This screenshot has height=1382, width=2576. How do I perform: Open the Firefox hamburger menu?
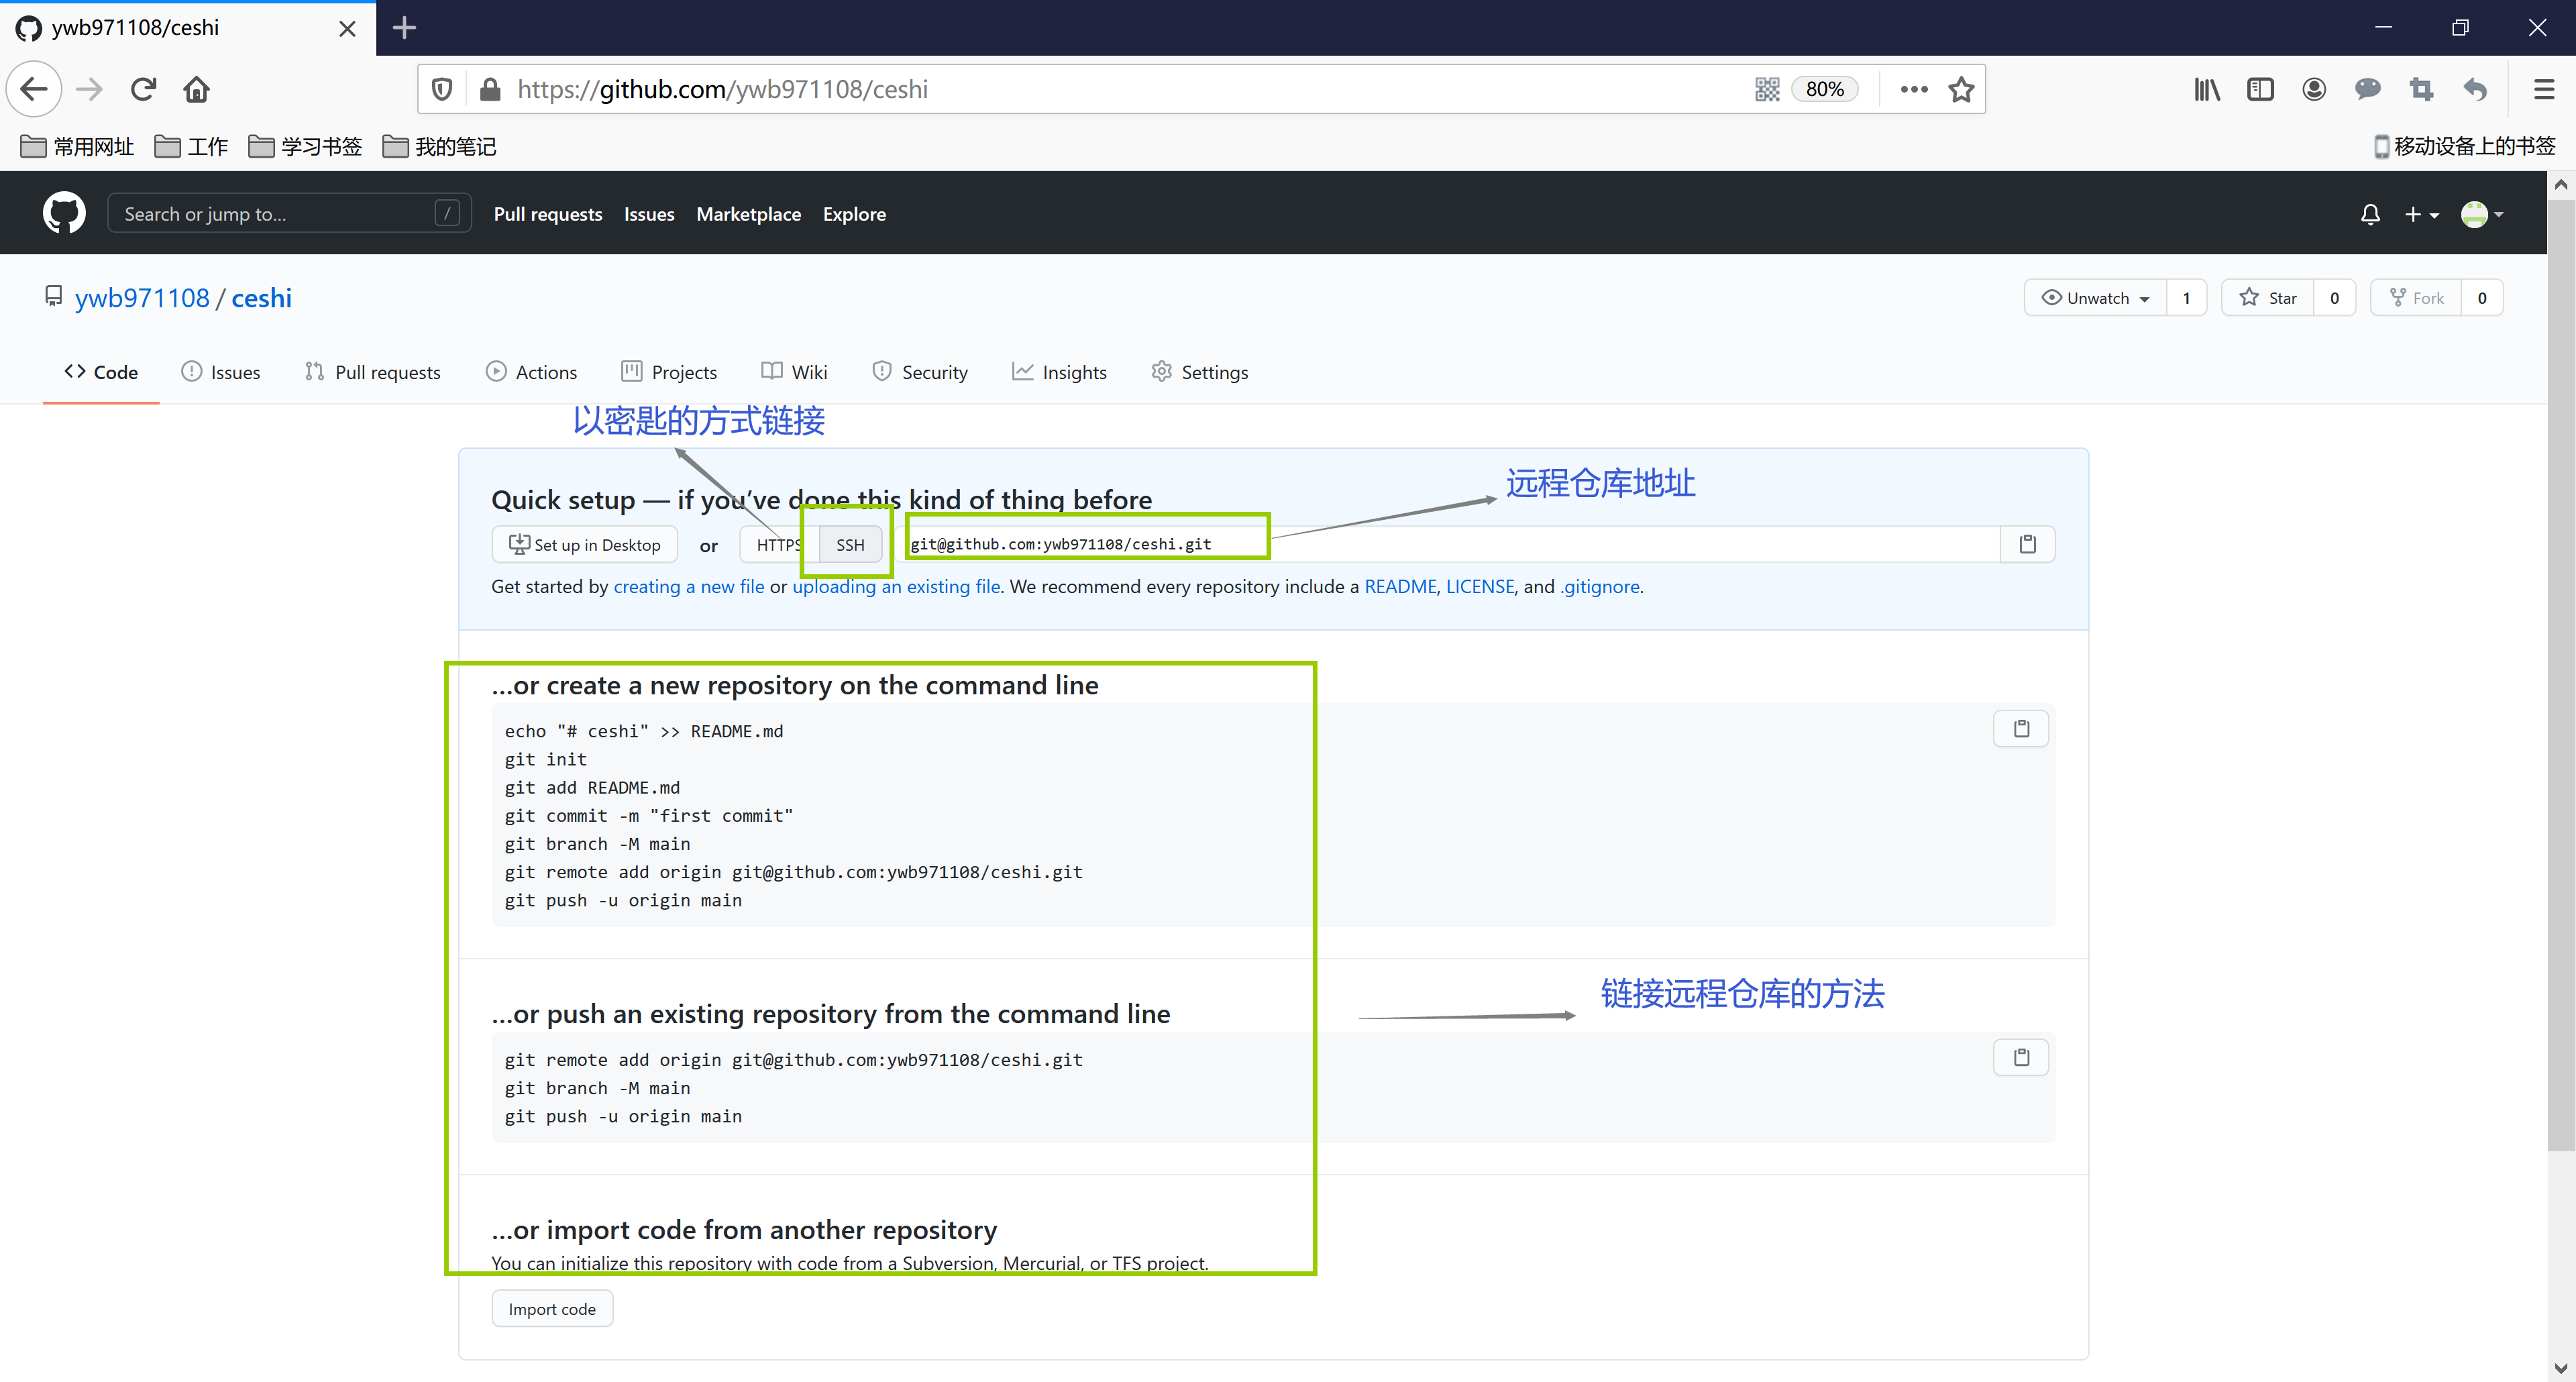(2543, 89)
